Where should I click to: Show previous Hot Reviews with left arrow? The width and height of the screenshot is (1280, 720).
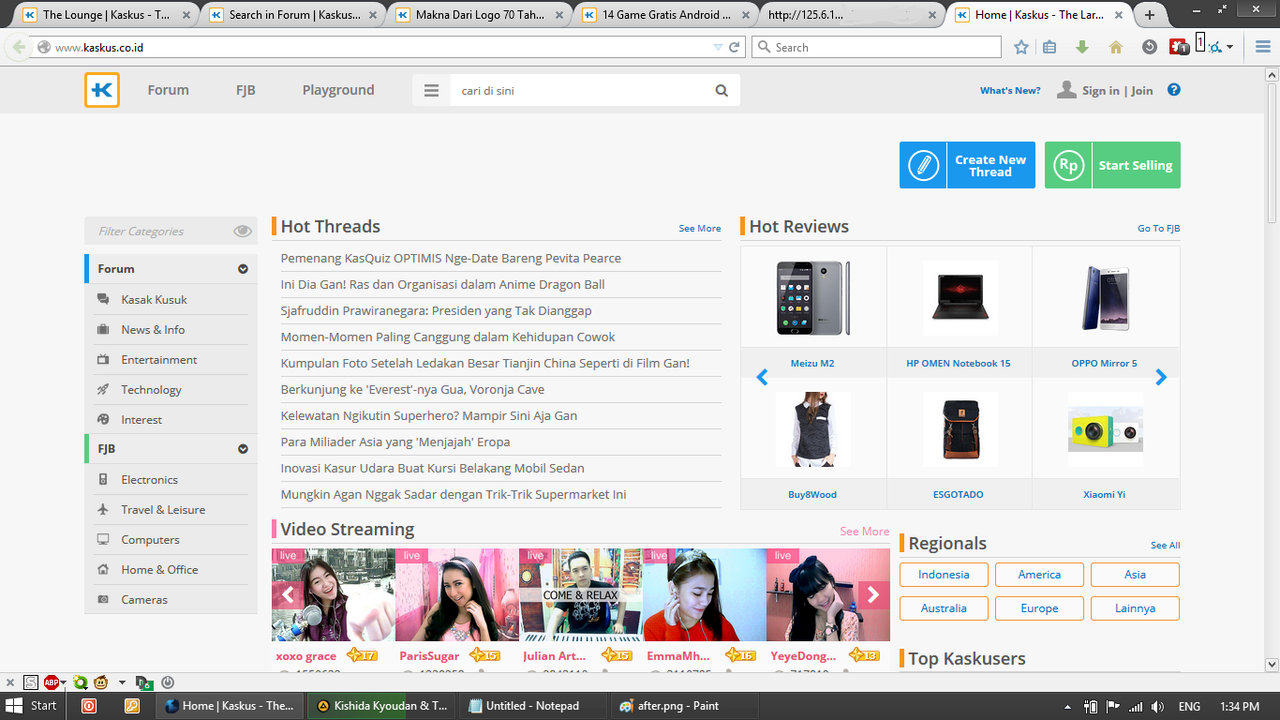pos(762,377)
